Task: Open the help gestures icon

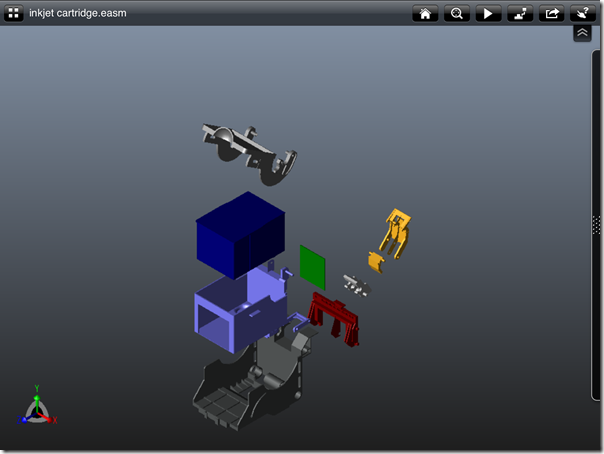Action: [x=583, y=13]
